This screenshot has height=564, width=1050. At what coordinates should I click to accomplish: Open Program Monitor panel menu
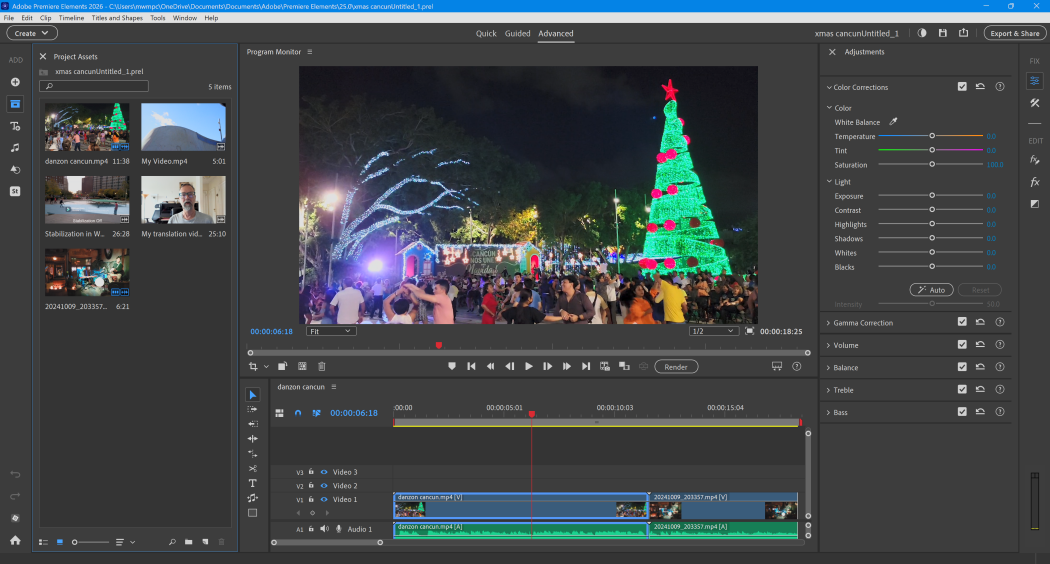pos(309,52)
